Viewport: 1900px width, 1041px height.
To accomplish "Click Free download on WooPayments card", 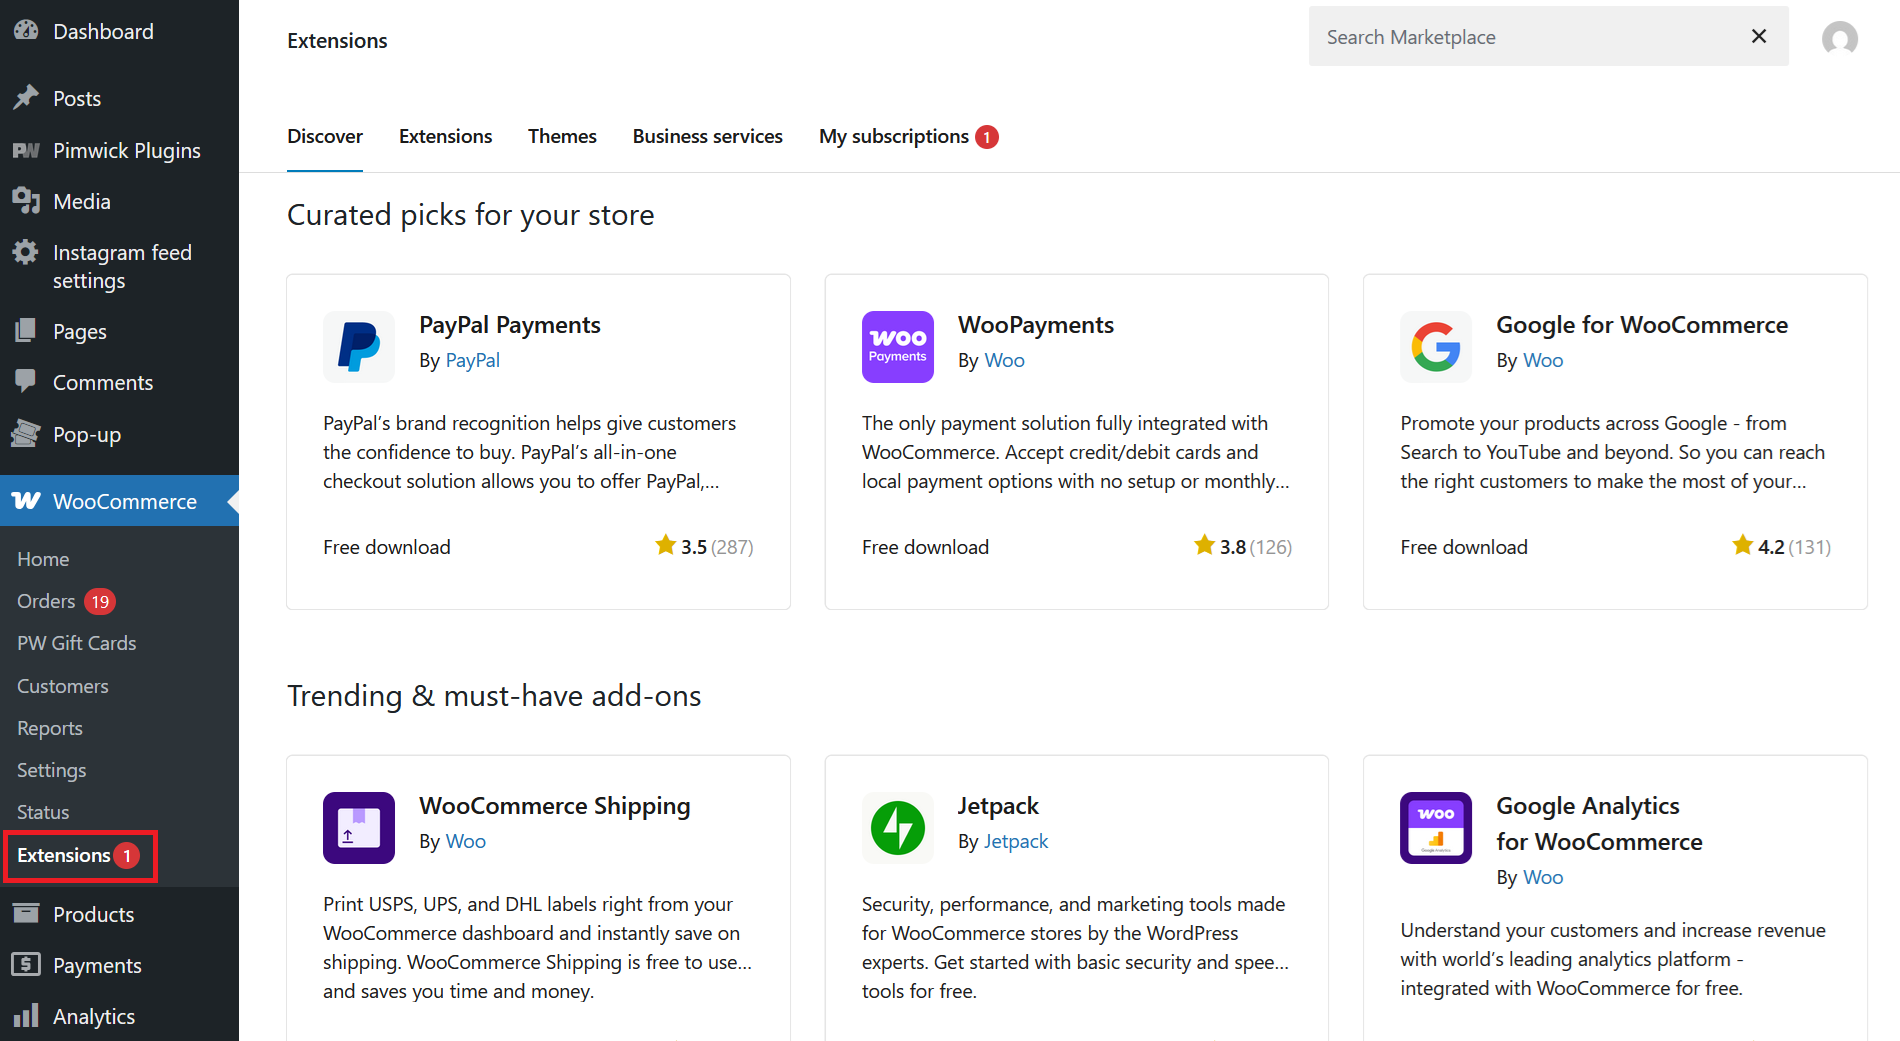I will click(x=925, y=547).
